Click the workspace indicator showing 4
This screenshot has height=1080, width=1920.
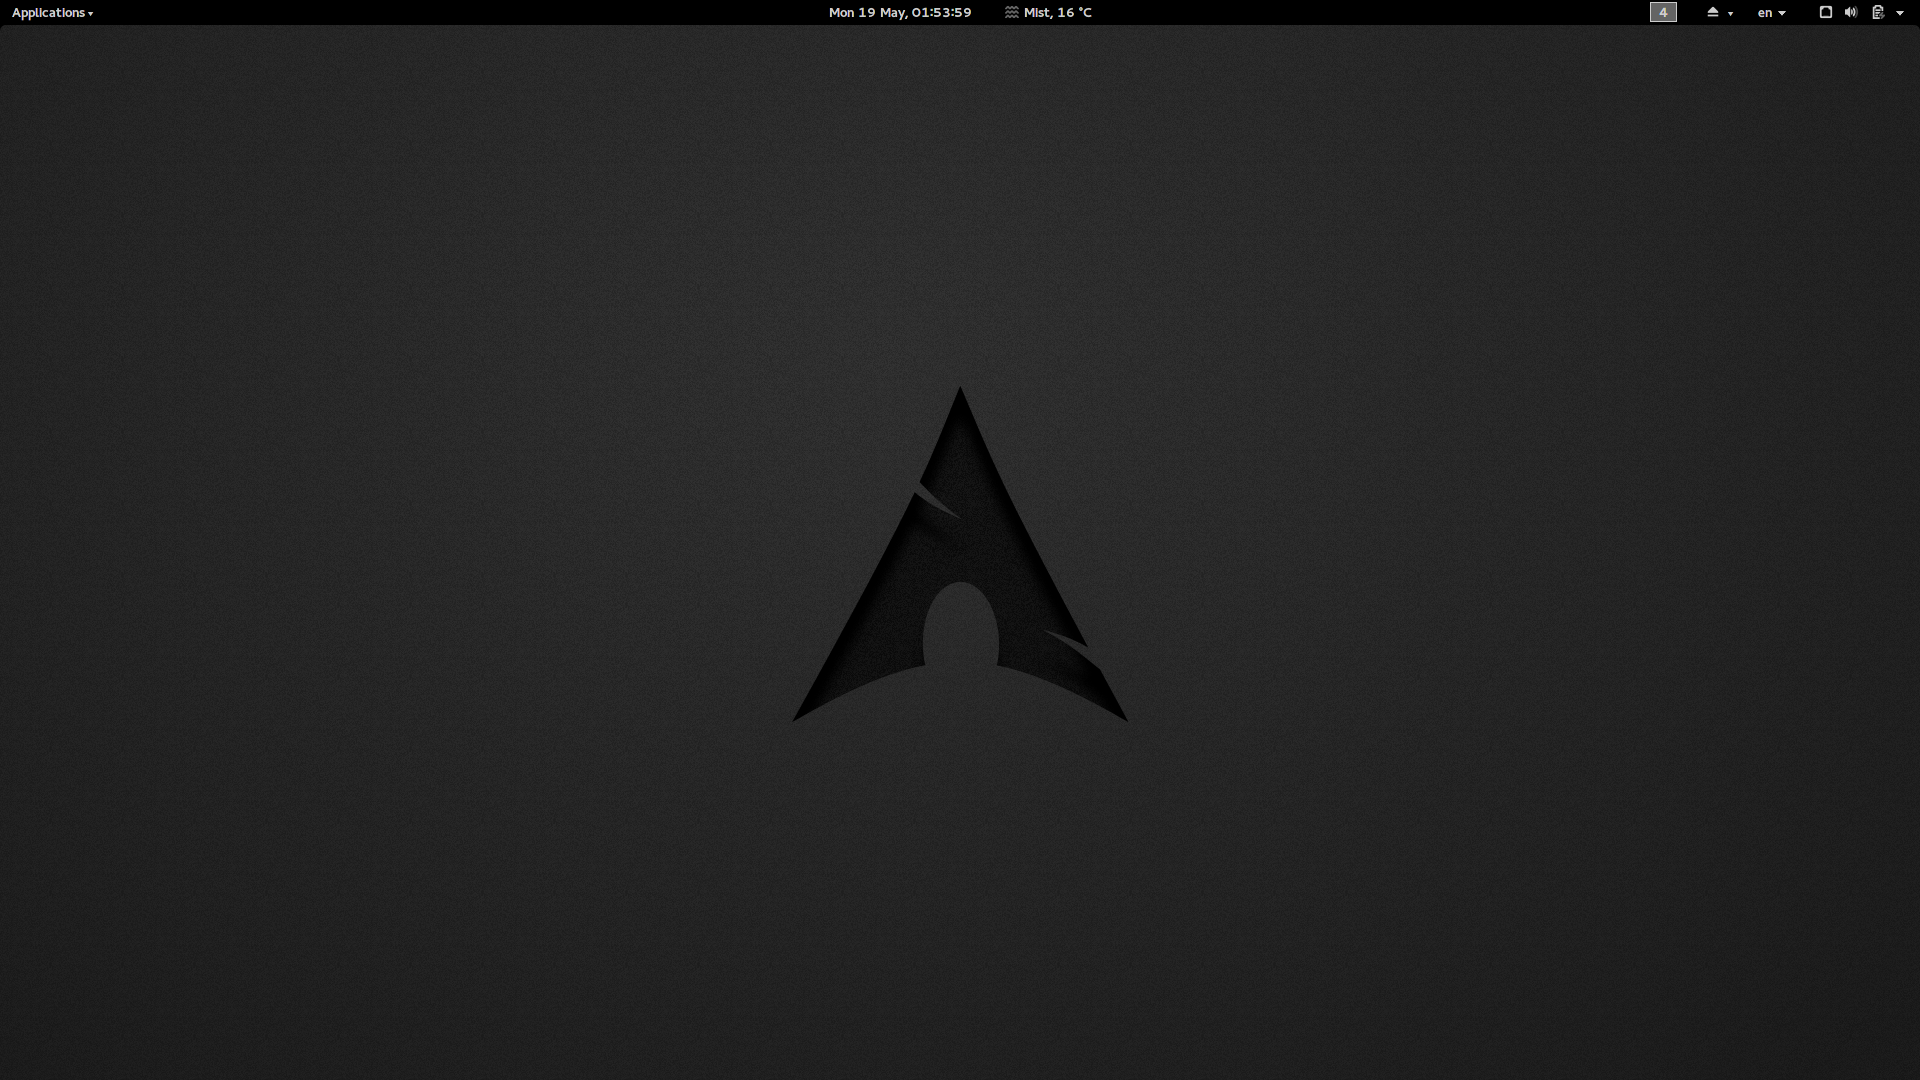pos(1663,12)
